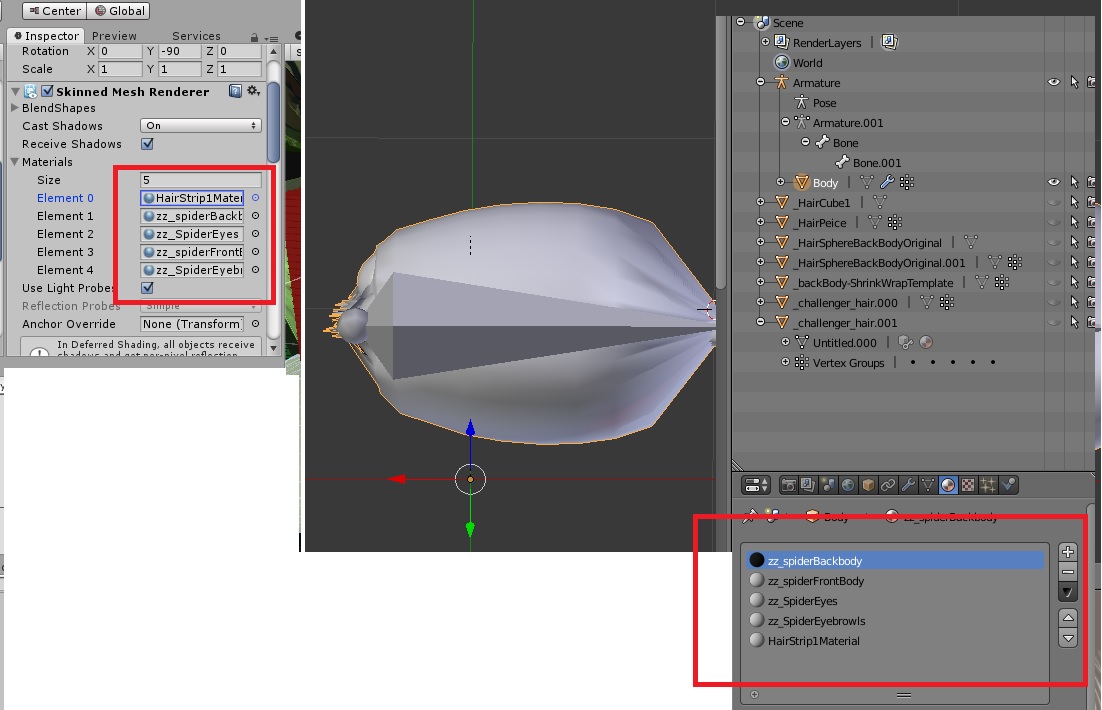Open the Render properties tab (camera icon)
Screen dimensions: 1102x710
788,486
